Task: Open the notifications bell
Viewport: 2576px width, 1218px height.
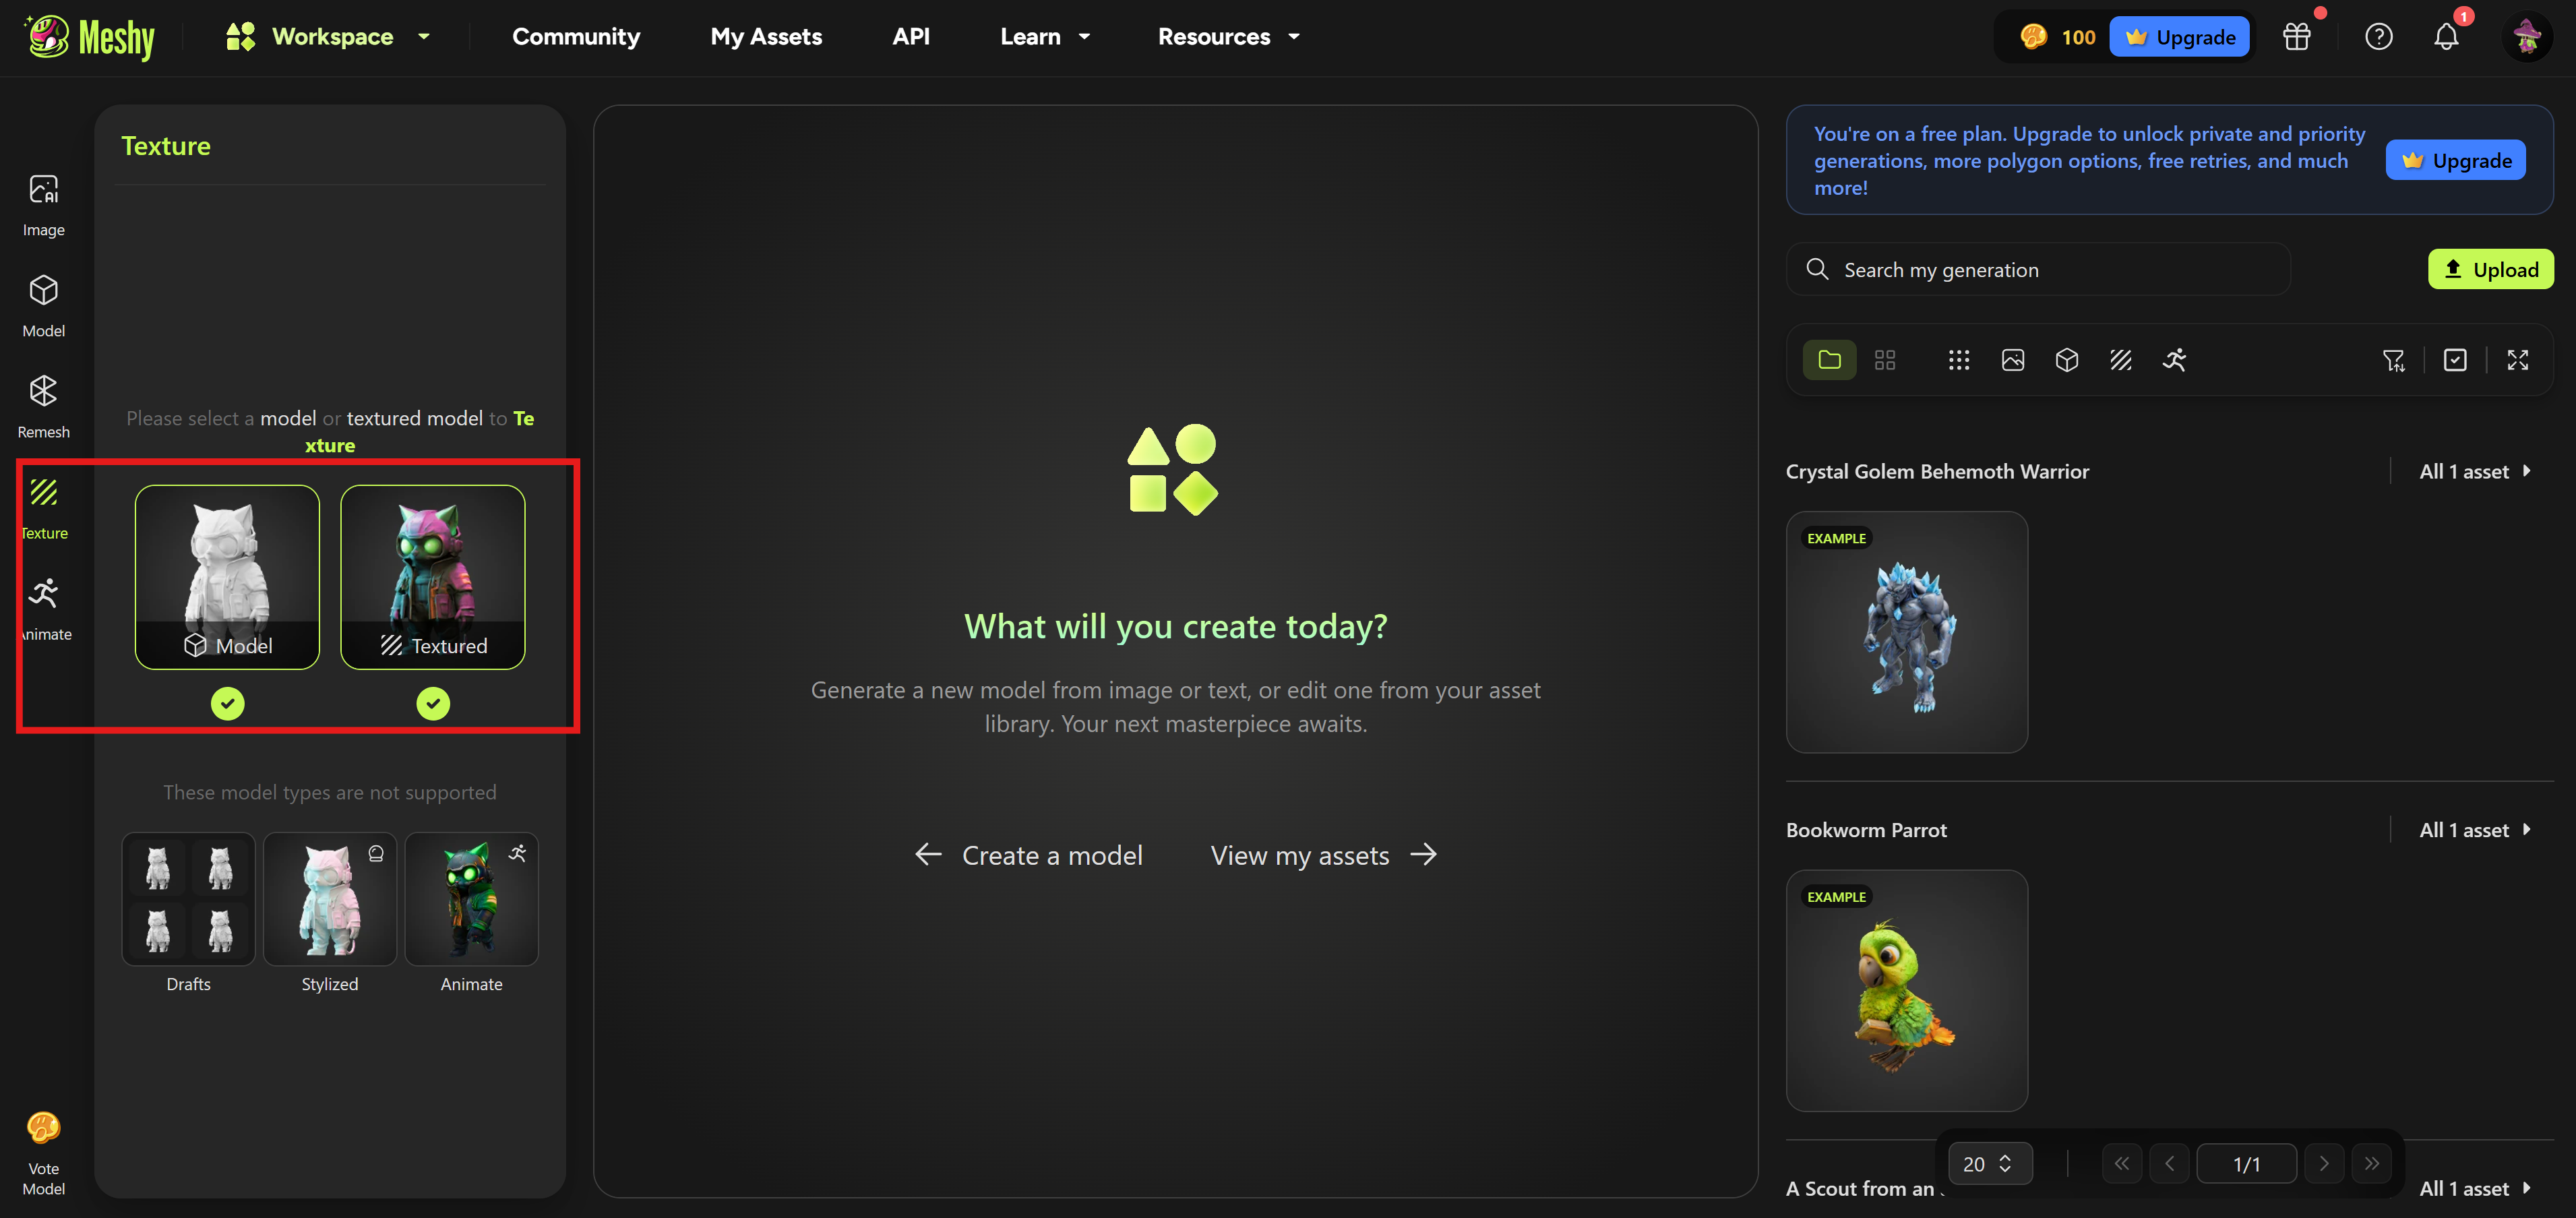Action: coord(2445,37)
